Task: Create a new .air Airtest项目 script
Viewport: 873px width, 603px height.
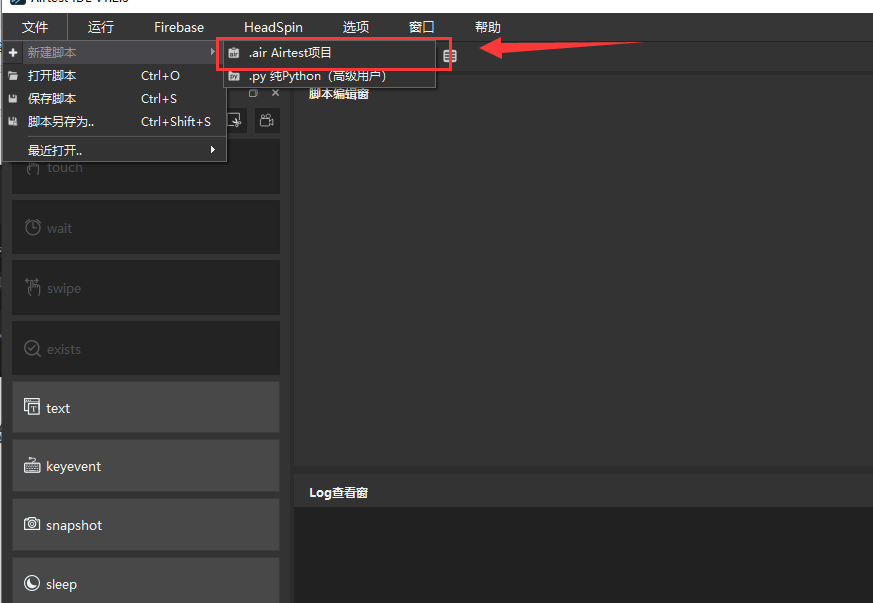Action: tap(330, 53)
